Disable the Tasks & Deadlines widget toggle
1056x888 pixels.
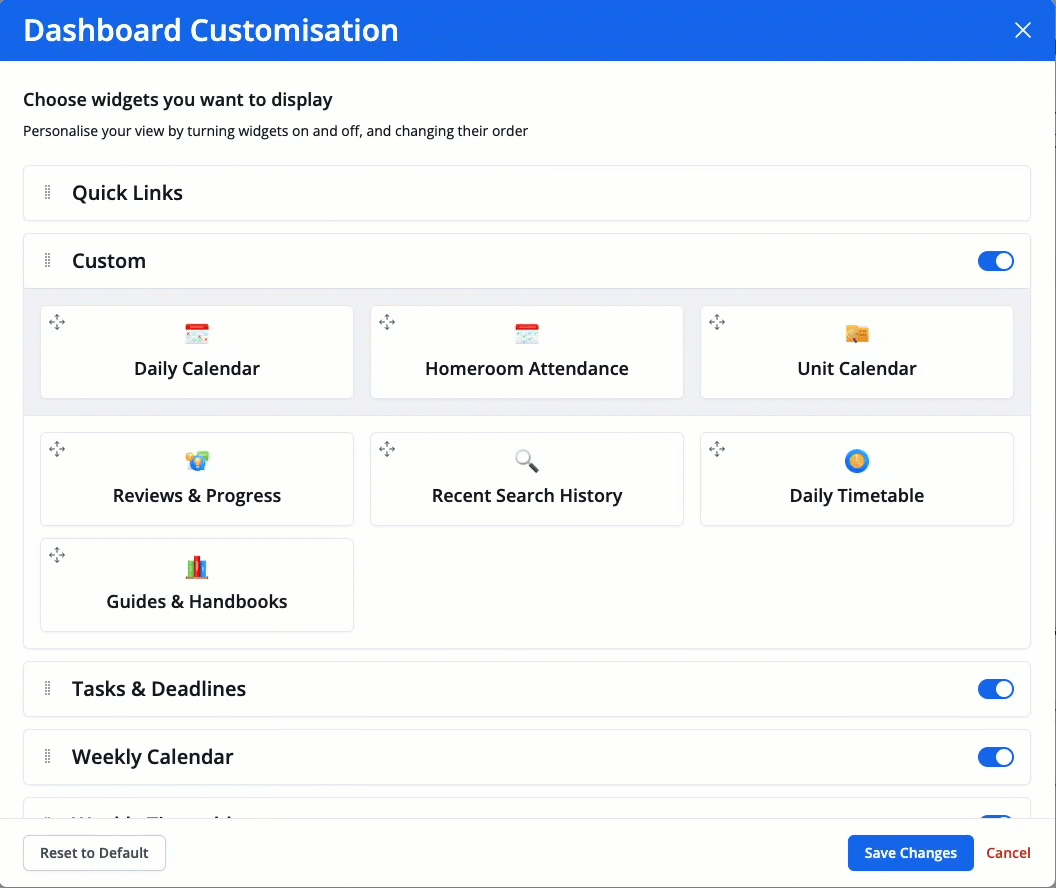coord(995,689)
